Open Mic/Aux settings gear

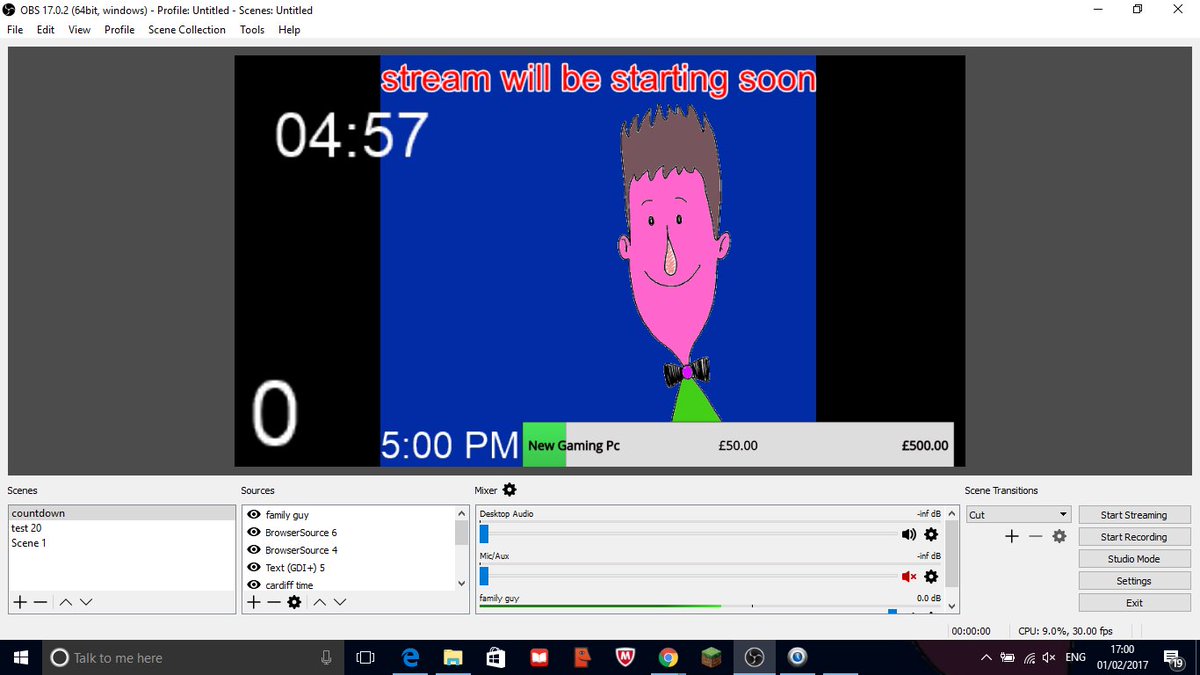pyautogui.click(x=931, y=576)
